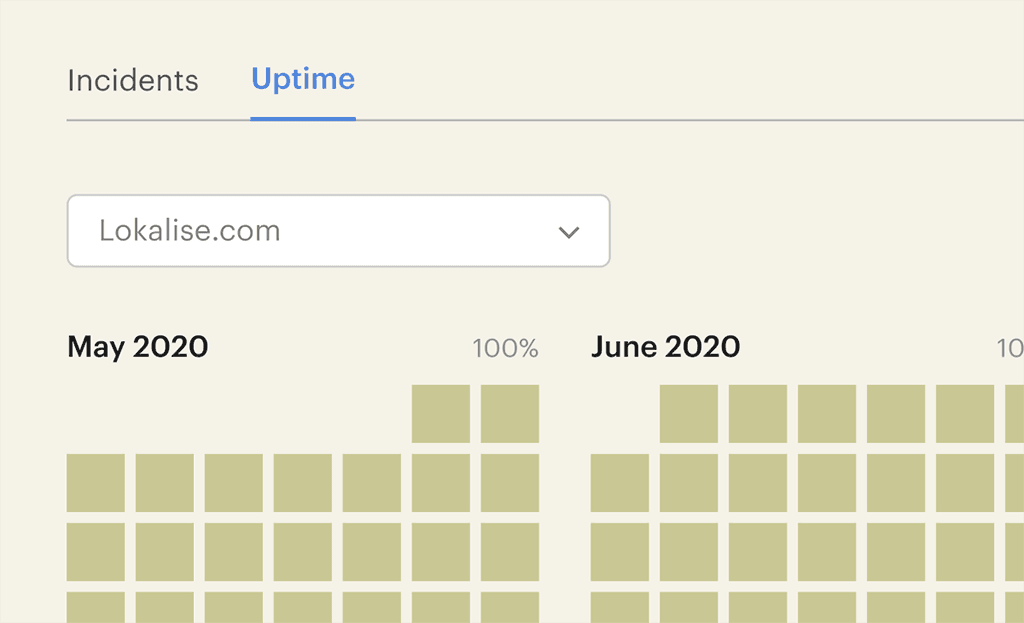Switch to the Incidents tab
Image resolution: width=1024 pixels, height=623 pixels.
133,80
